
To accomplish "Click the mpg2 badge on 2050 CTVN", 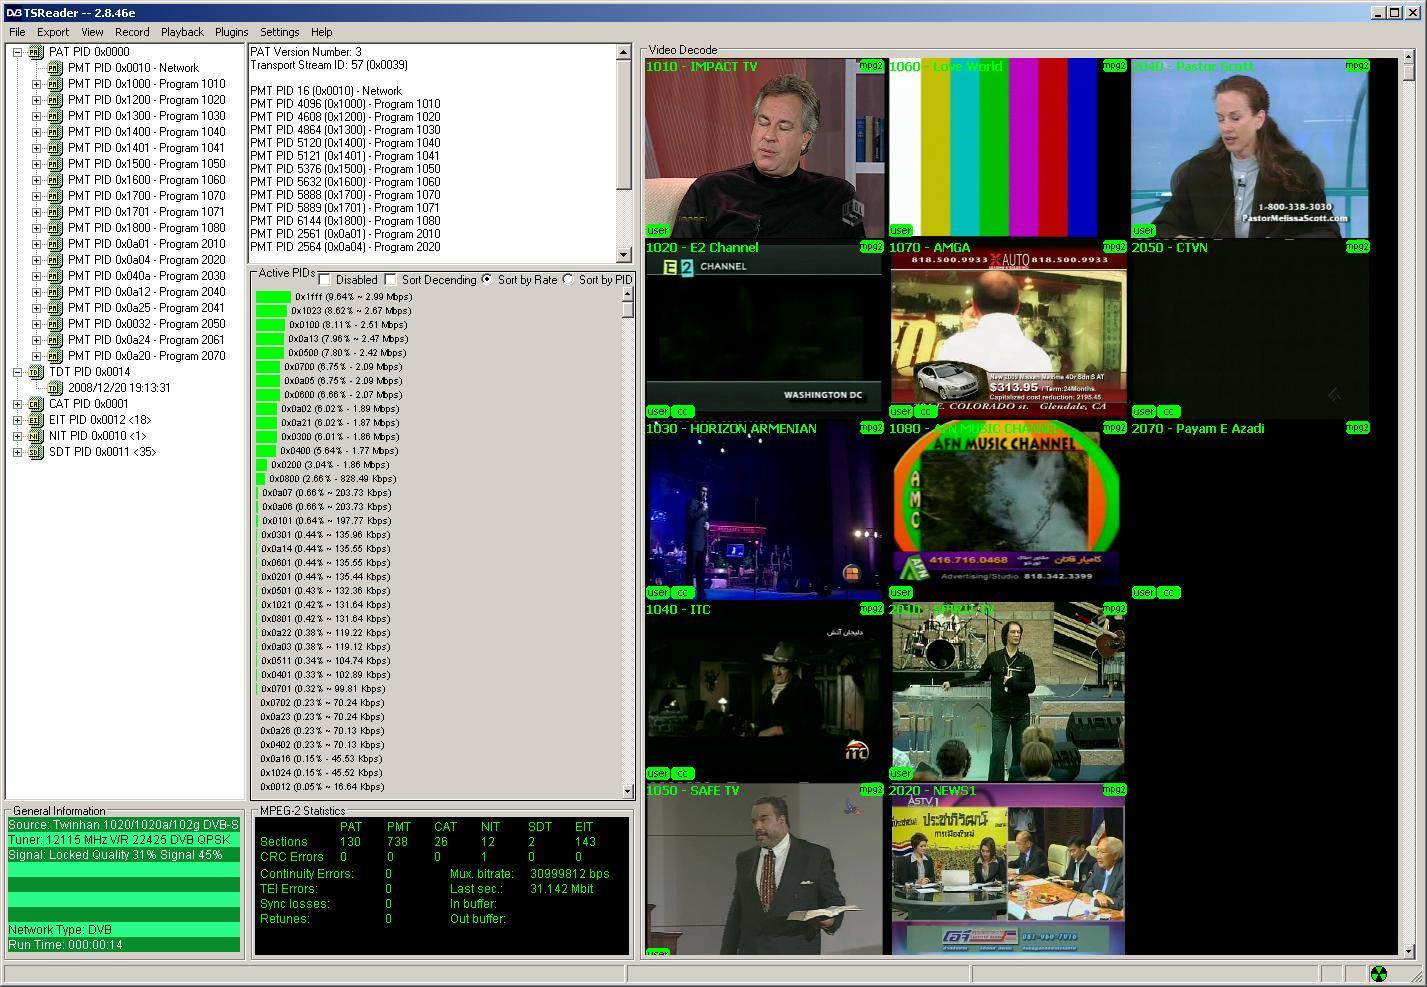I will point(1357,247).
